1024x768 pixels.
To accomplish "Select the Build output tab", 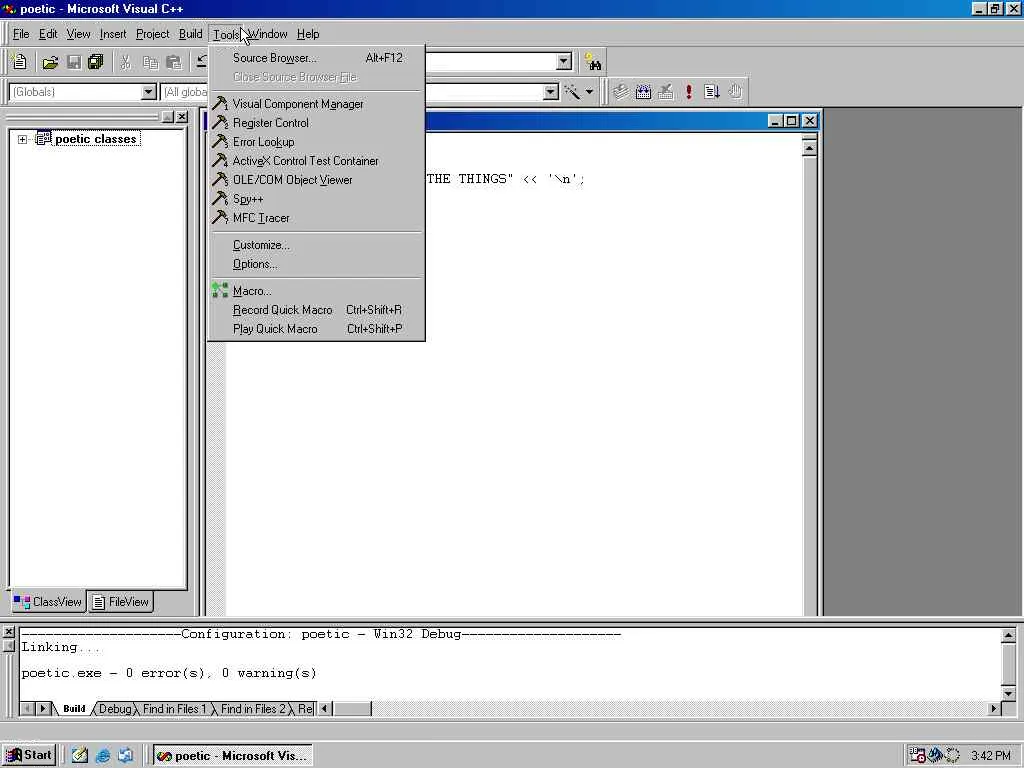I will point(74,709).
